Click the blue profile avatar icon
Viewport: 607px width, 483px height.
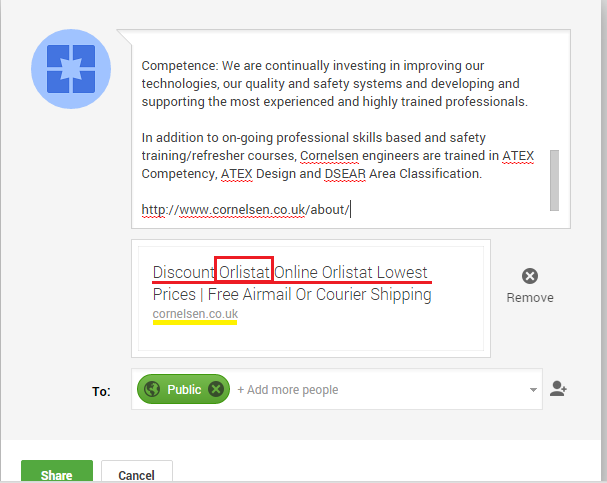71,69
